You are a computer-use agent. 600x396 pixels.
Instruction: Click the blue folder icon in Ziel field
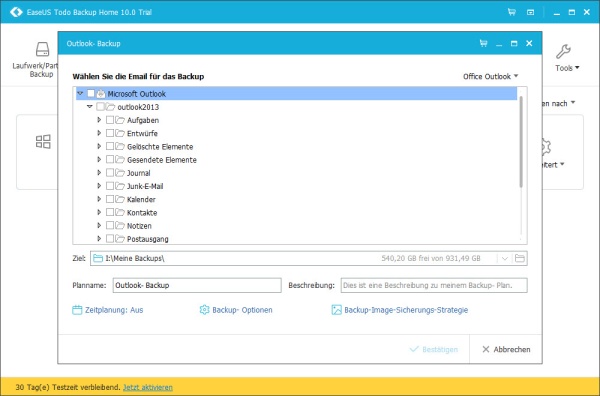click(x=98, y=258)
